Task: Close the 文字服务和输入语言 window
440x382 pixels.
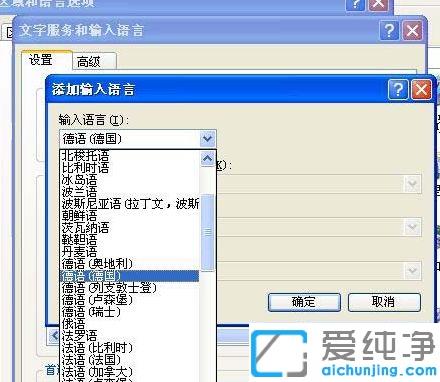Action: (x=412, y=31)
